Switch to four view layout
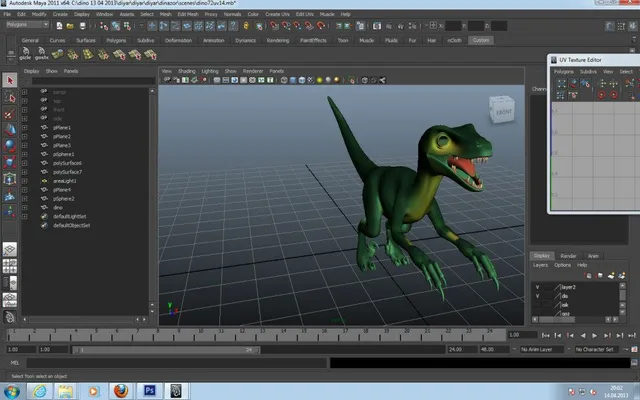Viewport: 640px width, 400px height. pyautogui.click(x=9, y=266)
